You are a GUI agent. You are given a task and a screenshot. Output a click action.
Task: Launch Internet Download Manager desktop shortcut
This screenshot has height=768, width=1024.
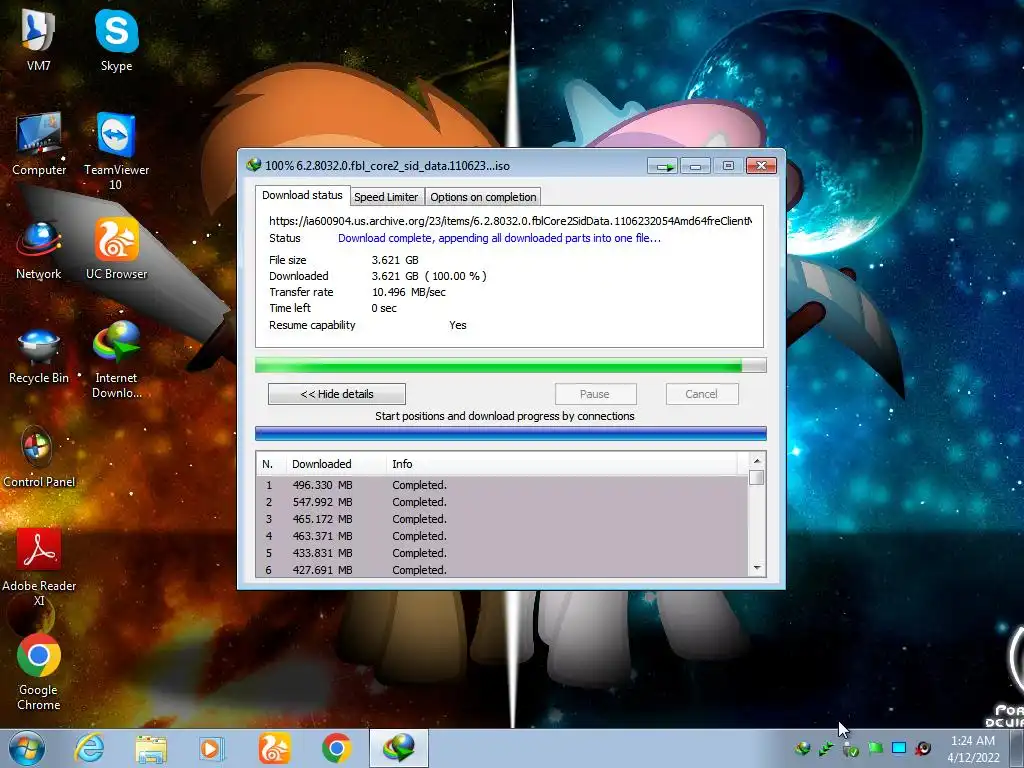point(116,360)
